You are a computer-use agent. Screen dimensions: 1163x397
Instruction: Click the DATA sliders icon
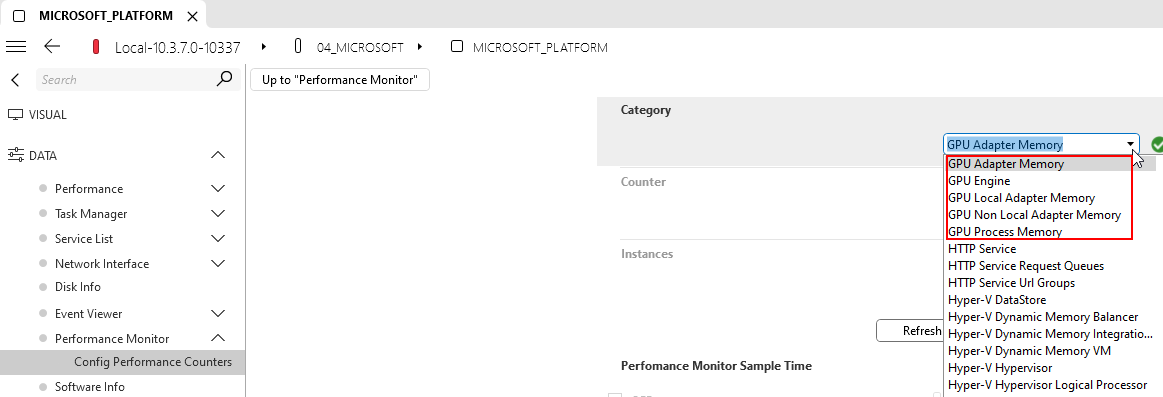16,155
